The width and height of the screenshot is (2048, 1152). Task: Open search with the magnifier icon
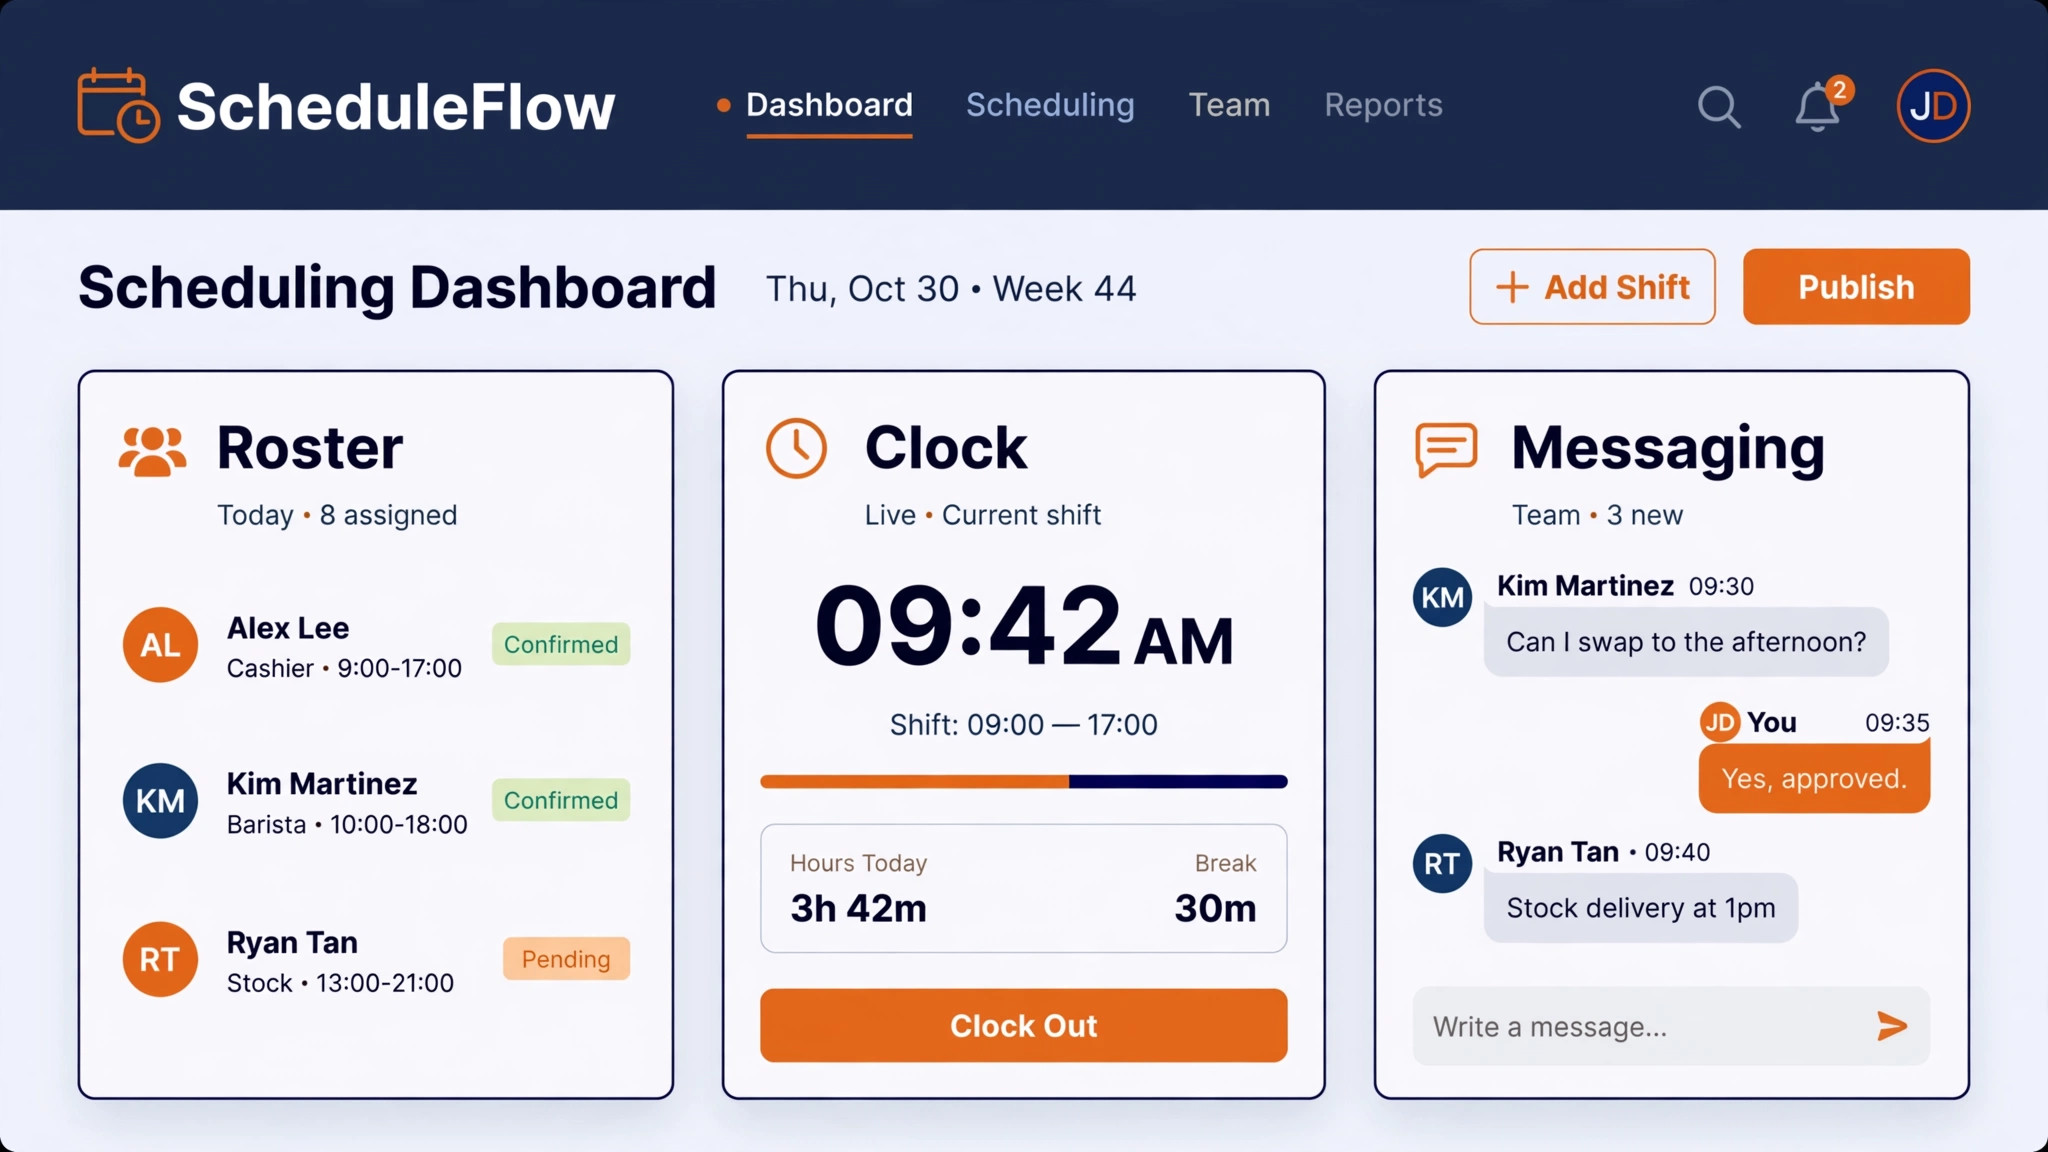coord(1719,106)
